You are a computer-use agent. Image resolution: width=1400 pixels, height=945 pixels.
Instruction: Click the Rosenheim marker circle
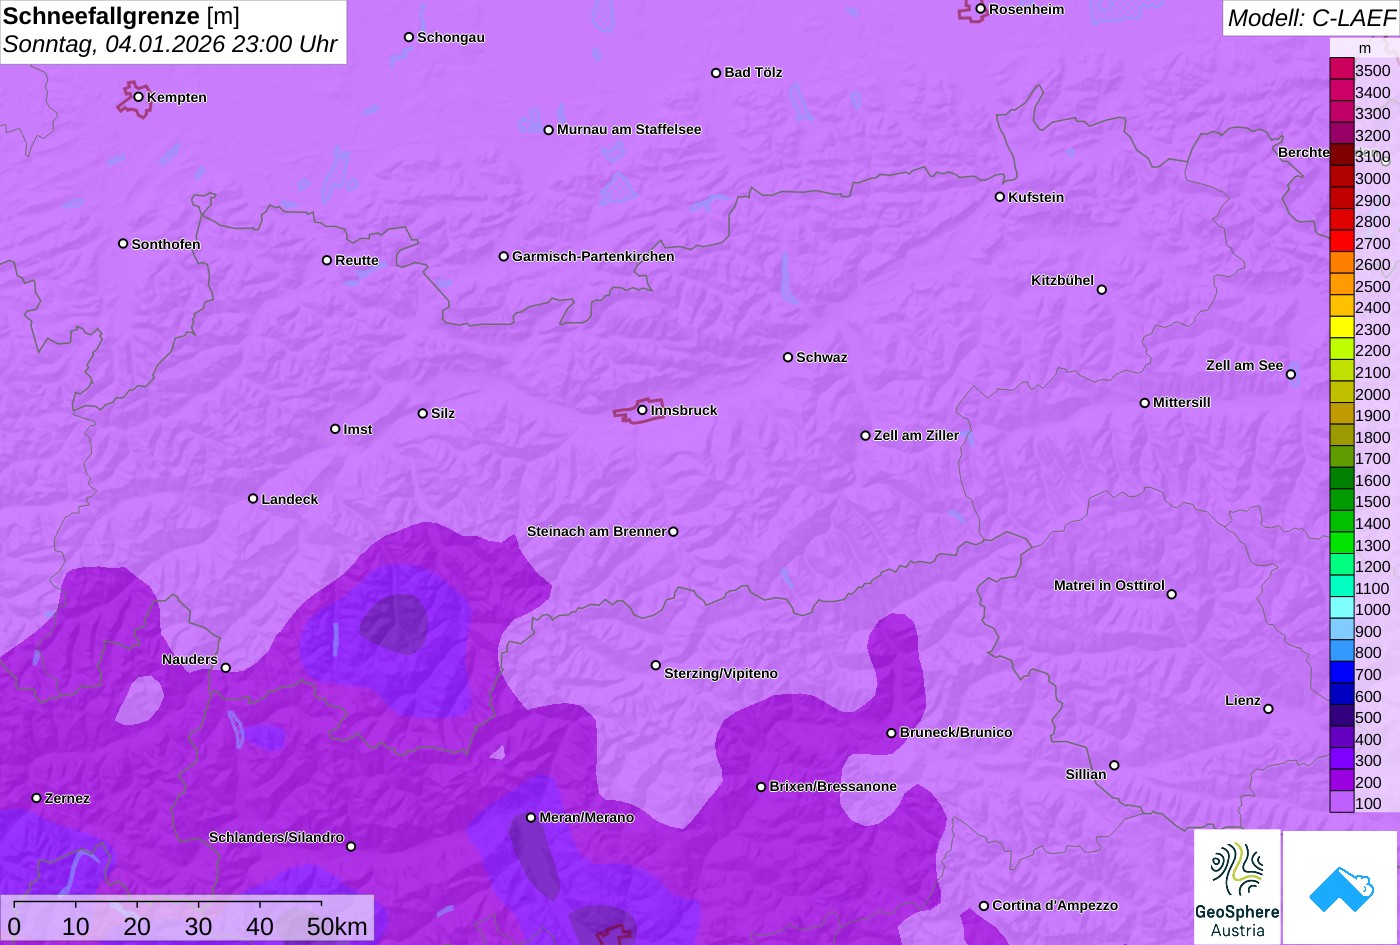click(981, 9)
